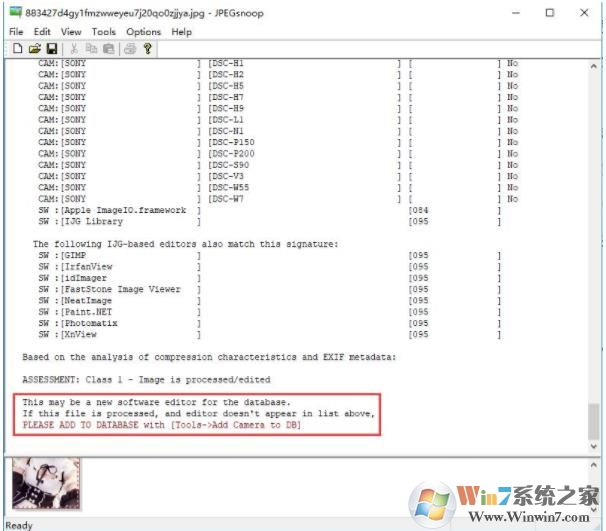606x531 pixels.
Task: Click the New document toolbar icon
Action: pyautogui.click(x=17, y=49)
